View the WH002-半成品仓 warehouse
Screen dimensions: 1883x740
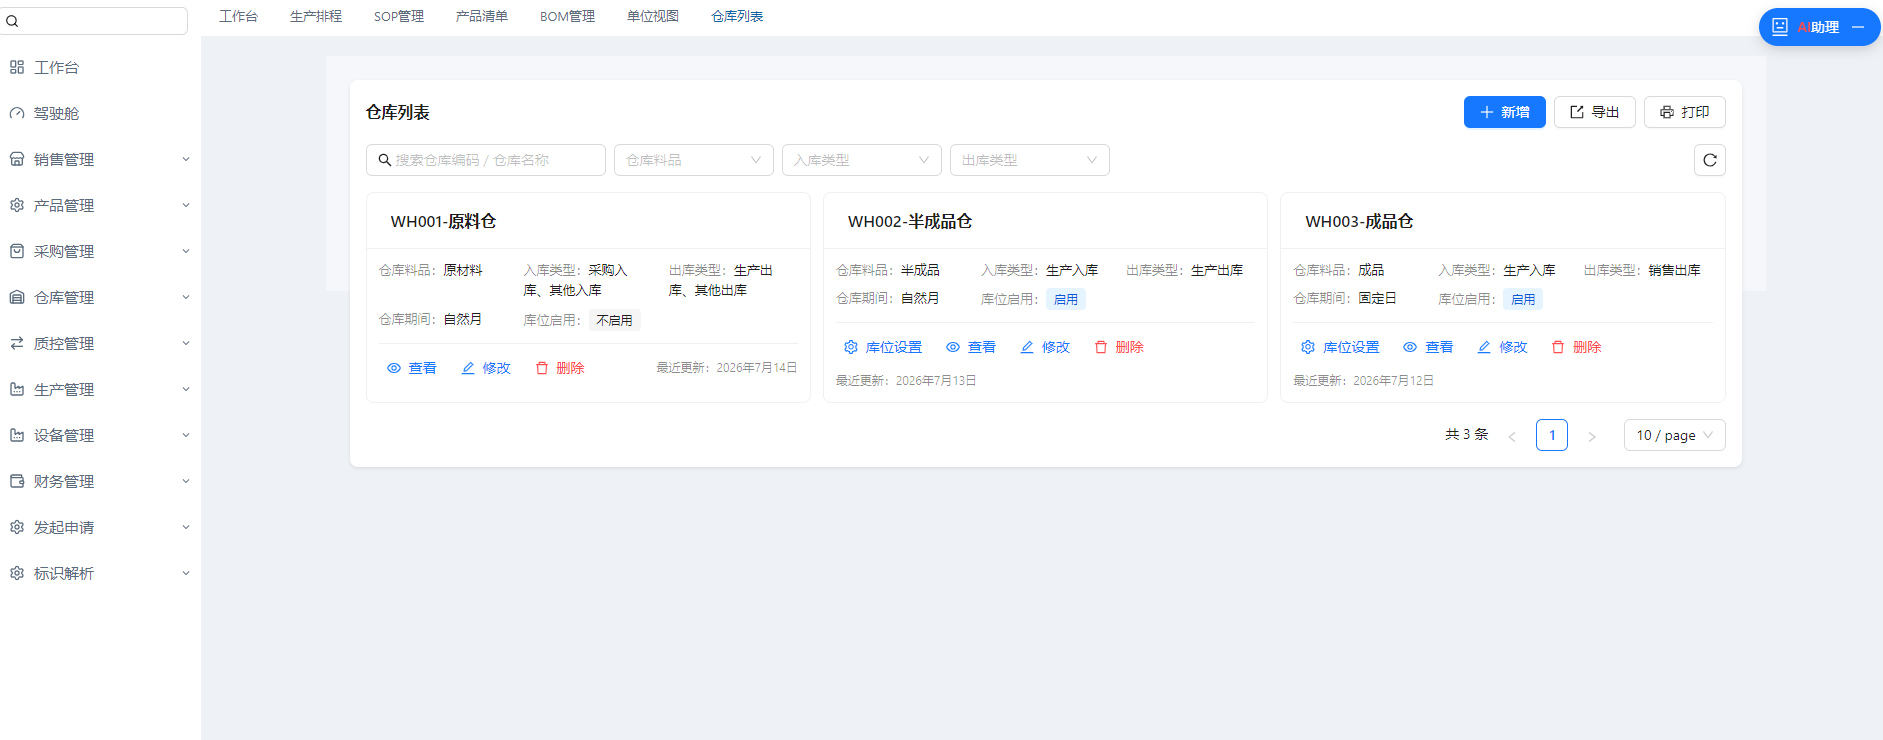(x=971, y=347)
